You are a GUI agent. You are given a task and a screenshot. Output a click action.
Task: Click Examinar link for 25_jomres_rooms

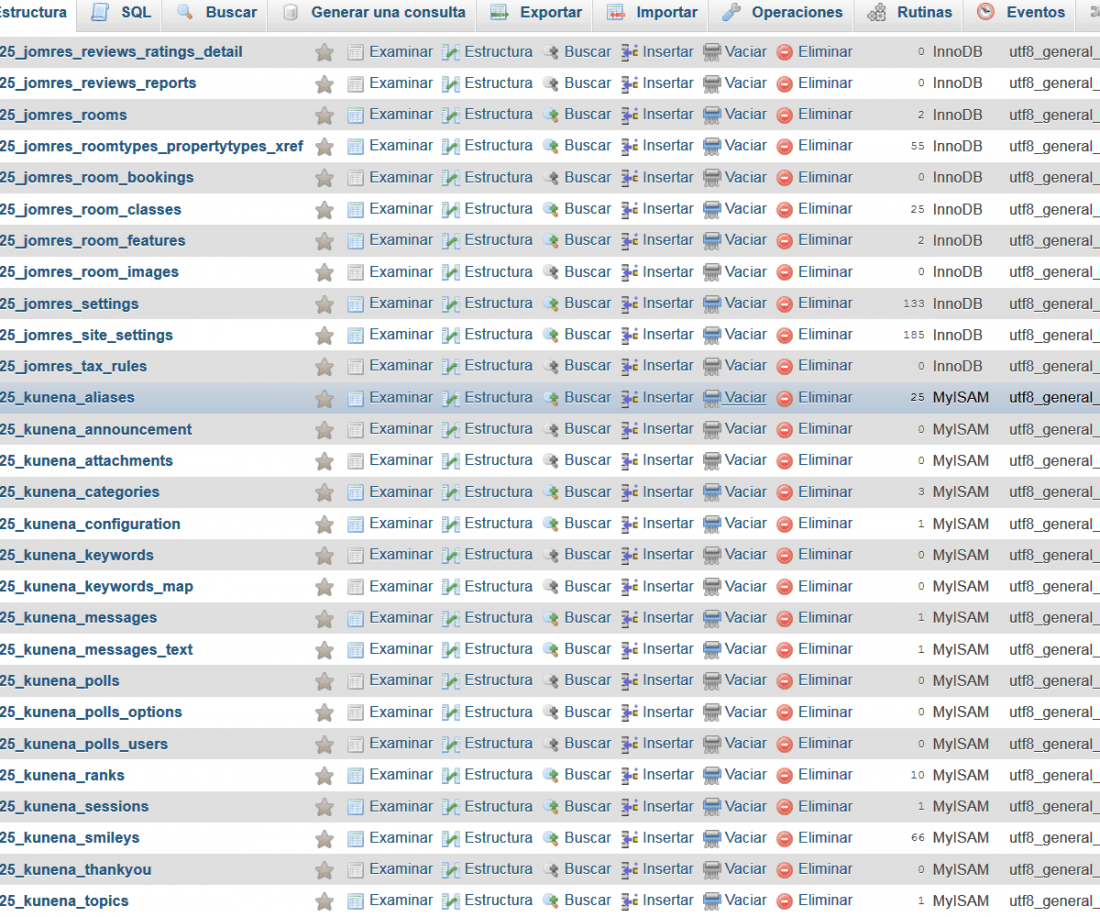[x=401, y=114]
